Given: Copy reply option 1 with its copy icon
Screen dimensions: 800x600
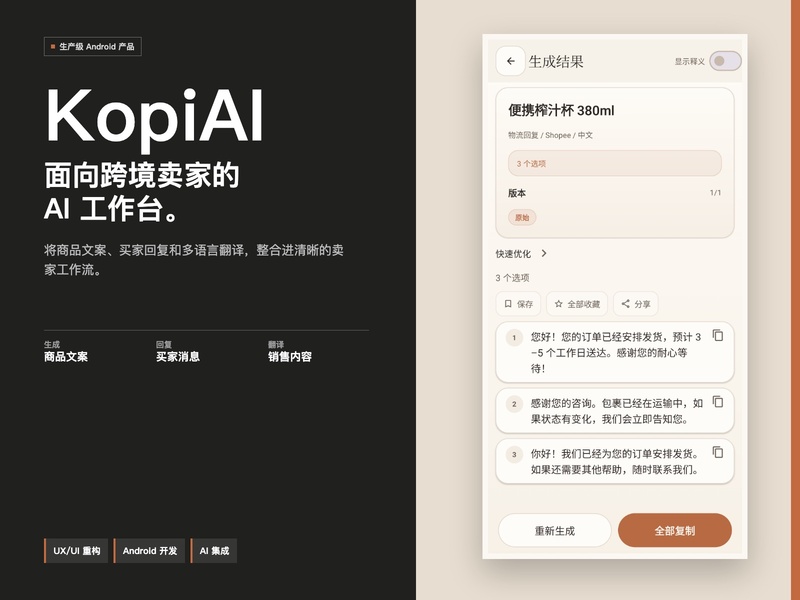Looking at the screenshot, I should point(718,335).
